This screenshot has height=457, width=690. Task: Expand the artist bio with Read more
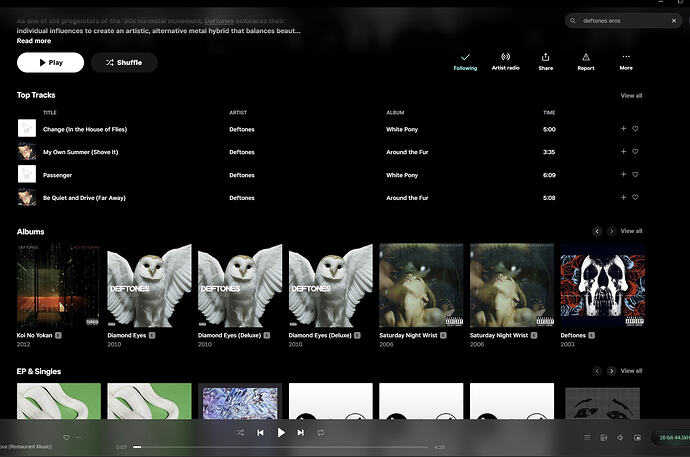pos(34,40)
